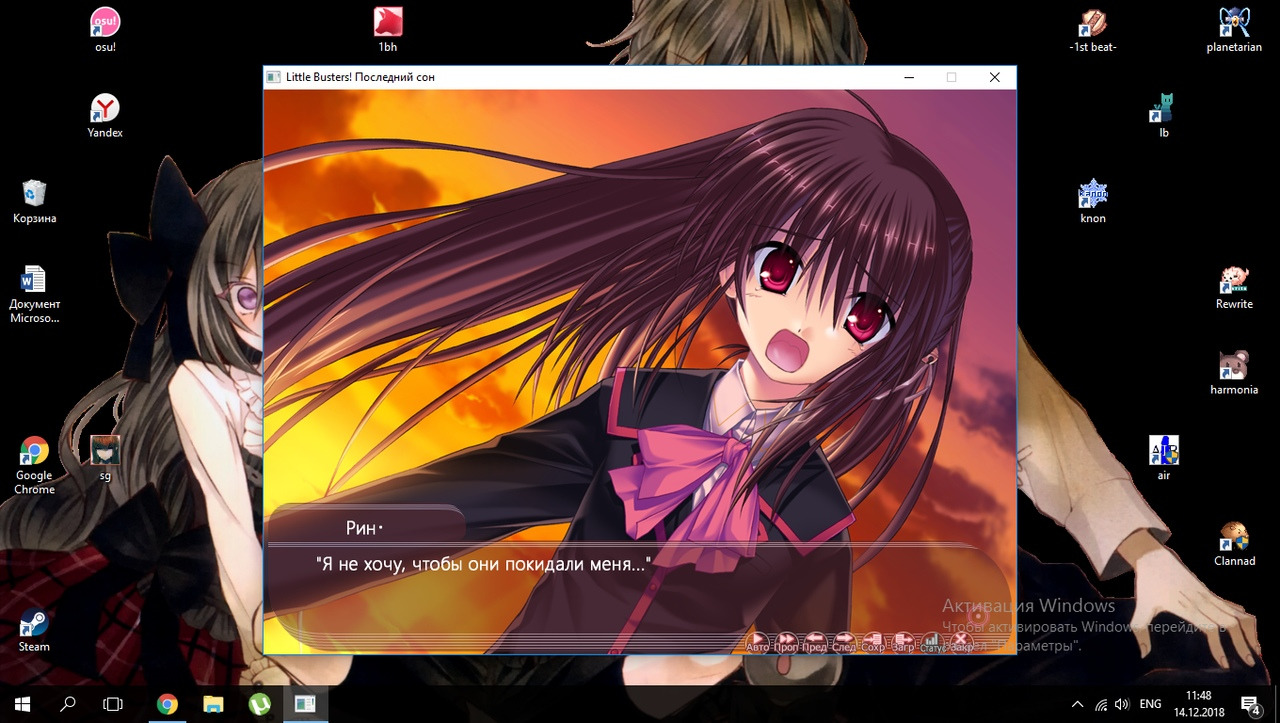Open the Статус status screen icon

932,641
